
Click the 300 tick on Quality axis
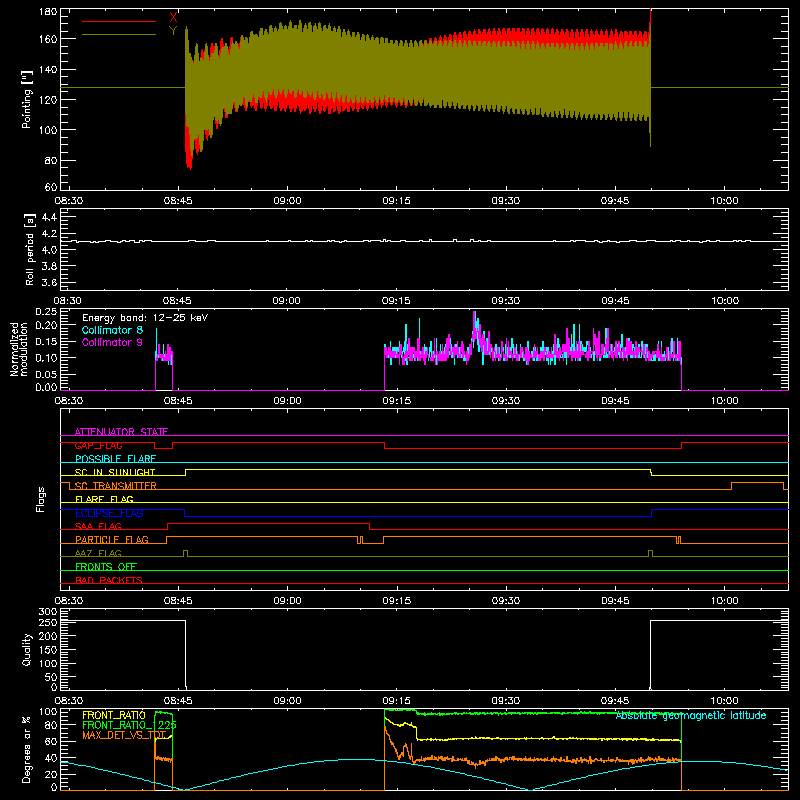[x=47, y=612]
